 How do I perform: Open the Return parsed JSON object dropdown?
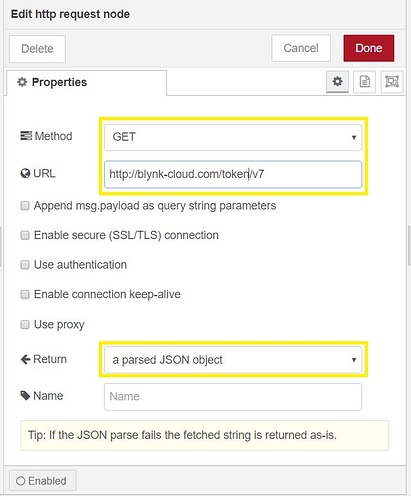pyautogui.click(x=233, y=360)
